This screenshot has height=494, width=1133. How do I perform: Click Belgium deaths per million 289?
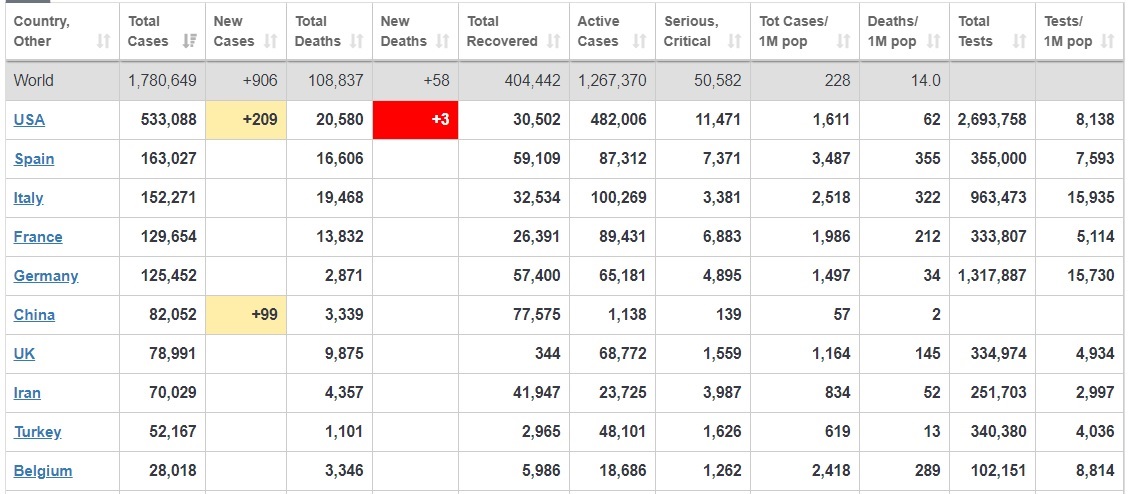point(928,470)
